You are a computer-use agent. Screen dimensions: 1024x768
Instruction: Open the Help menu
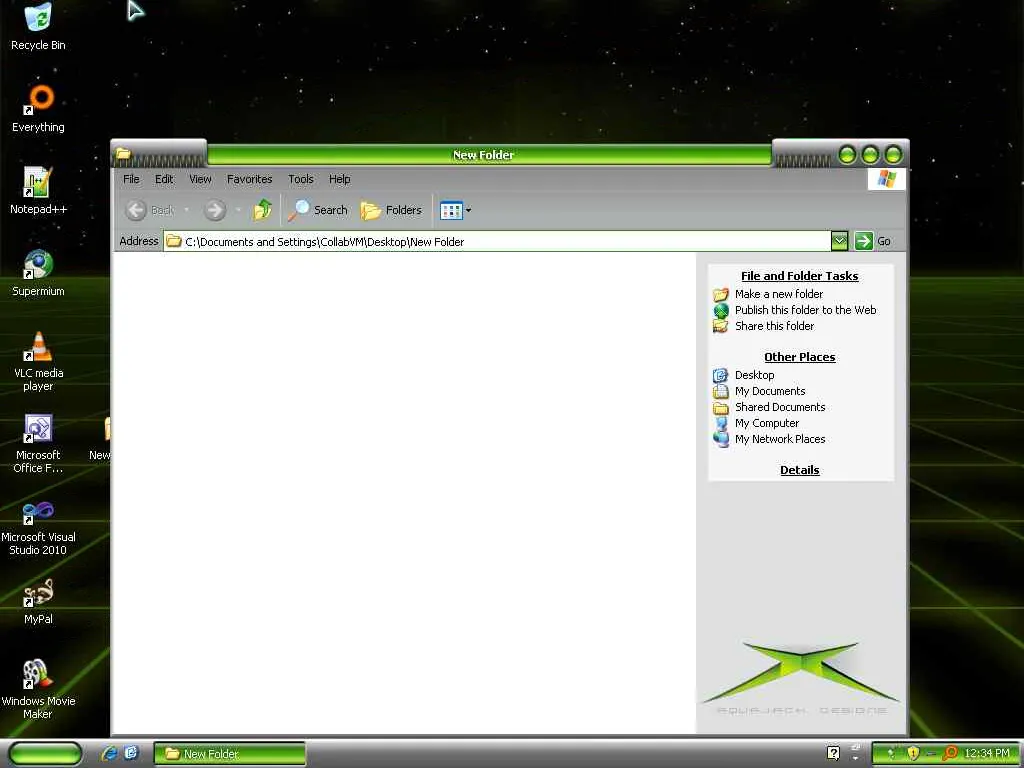[x=340, y=179]
